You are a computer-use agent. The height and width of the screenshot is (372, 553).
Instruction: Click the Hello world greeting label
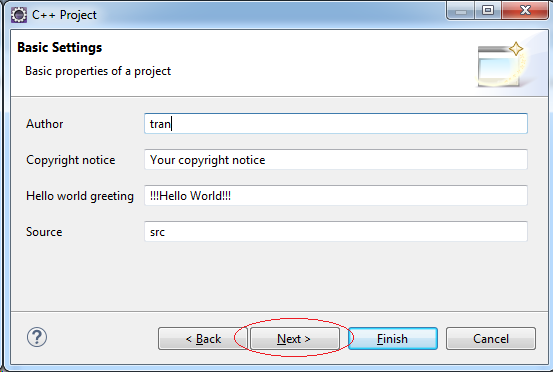(x=80, y=196)
